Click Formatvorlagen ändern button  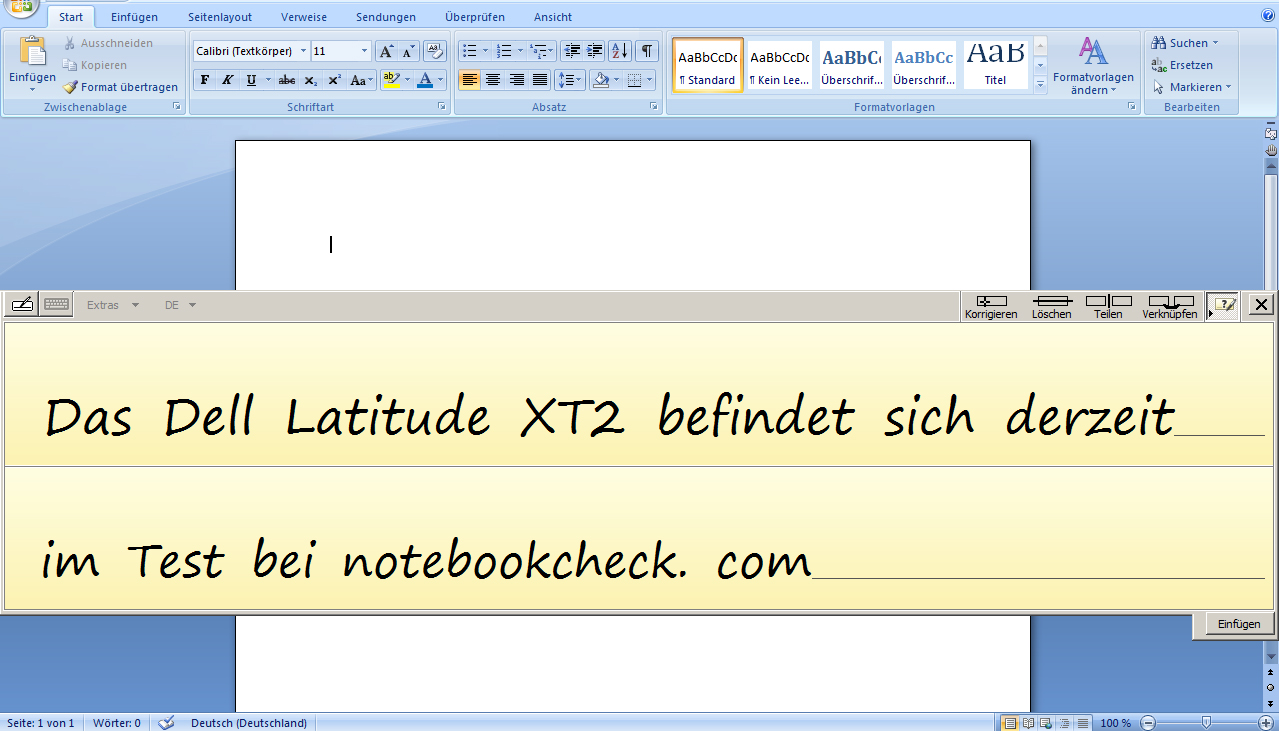click(x=1093, y=65)
